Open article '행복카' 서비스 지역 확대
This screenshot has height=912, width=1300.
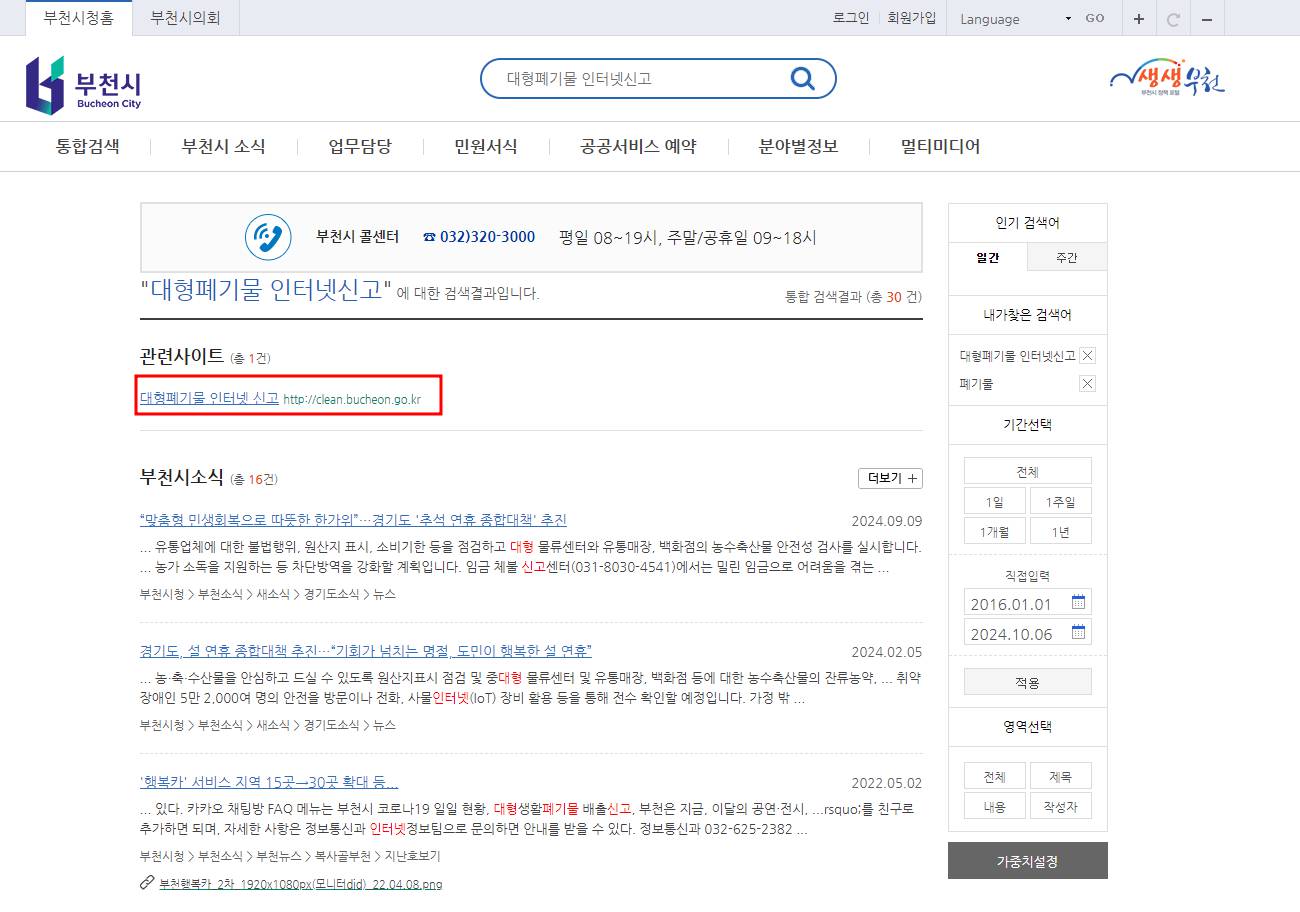coord(269,782)
